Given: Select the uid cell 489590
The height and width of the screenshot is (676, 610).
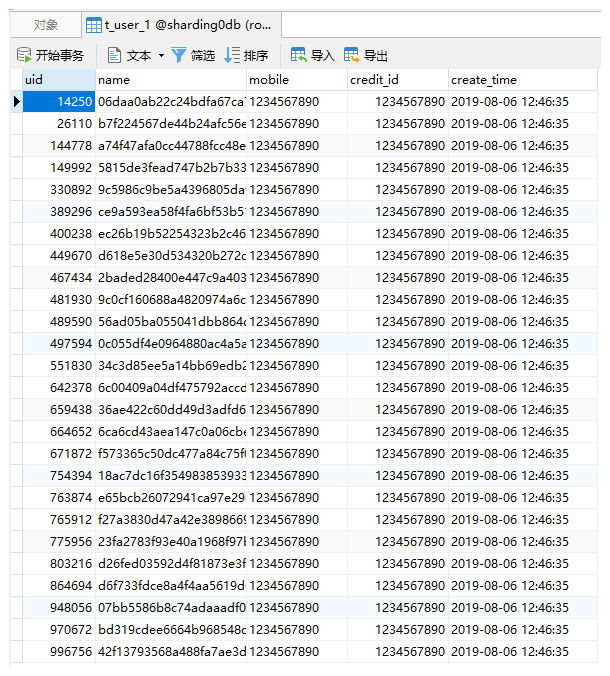Looking at the screenshot, I should [59, 322].
